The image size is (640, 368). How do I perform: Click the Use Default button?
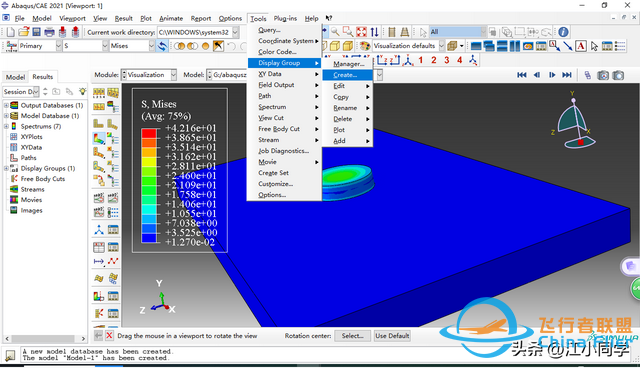tap(392, 336)
